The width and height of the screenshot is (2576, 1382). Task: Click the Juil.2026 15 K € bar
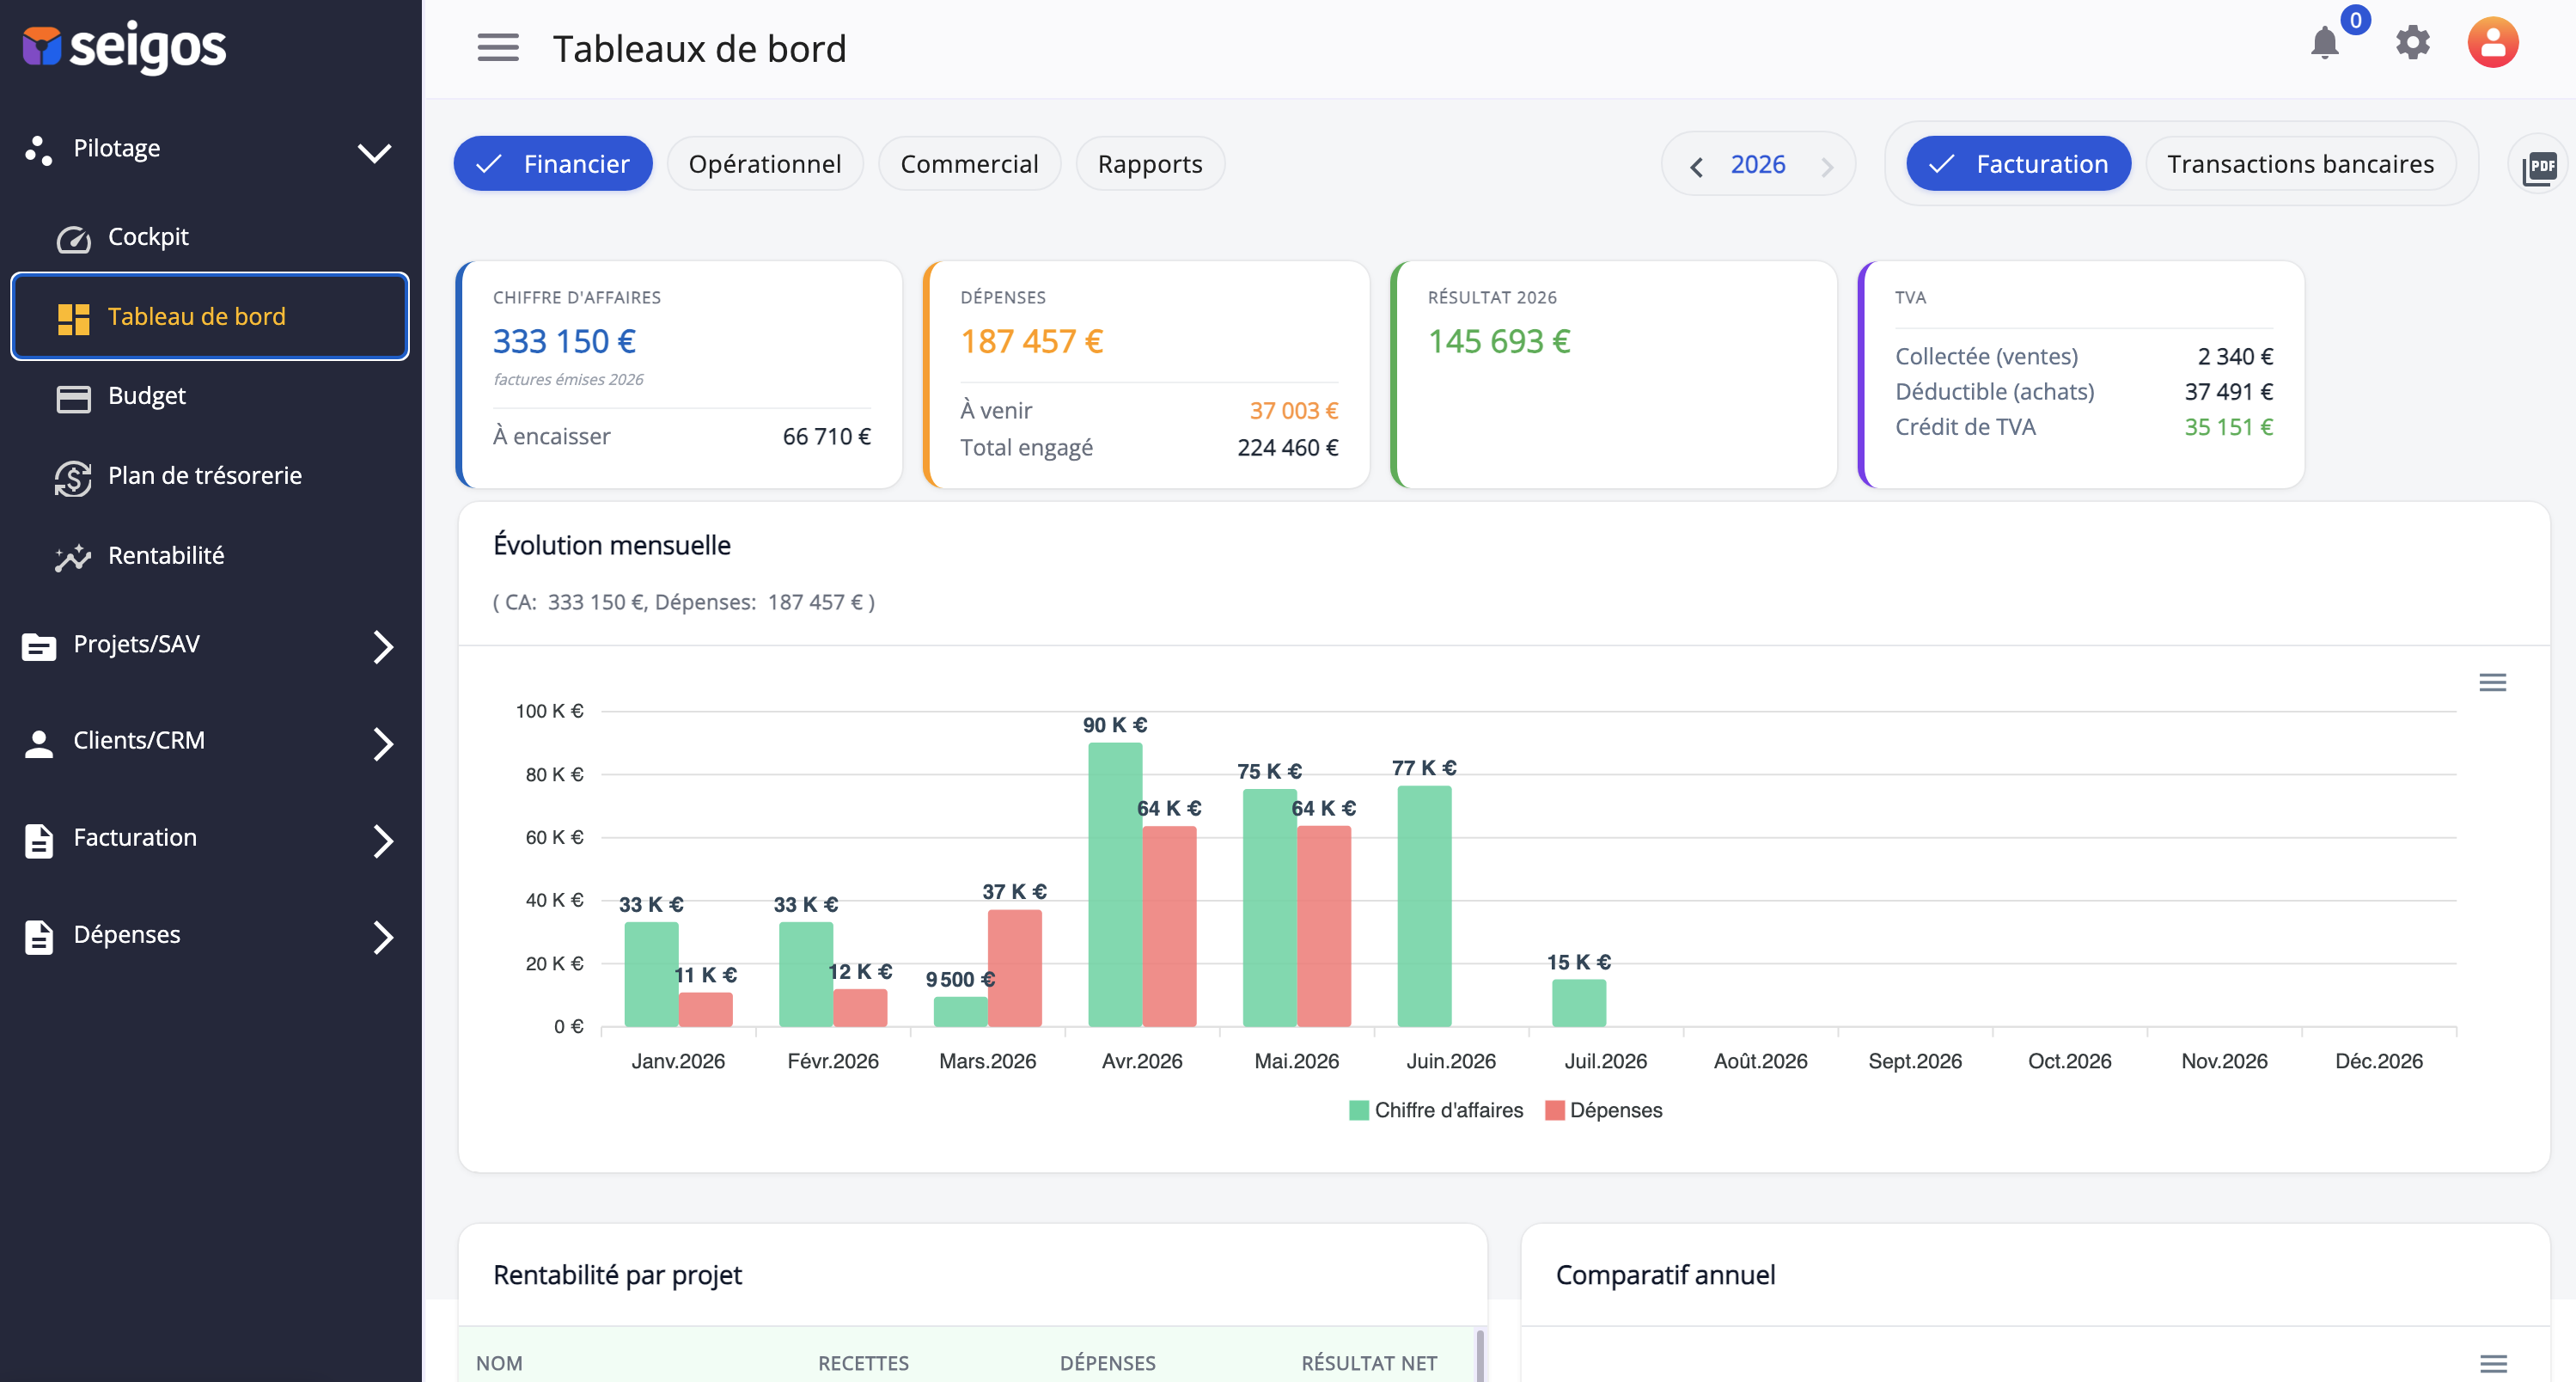(x=1578, y=1003)
